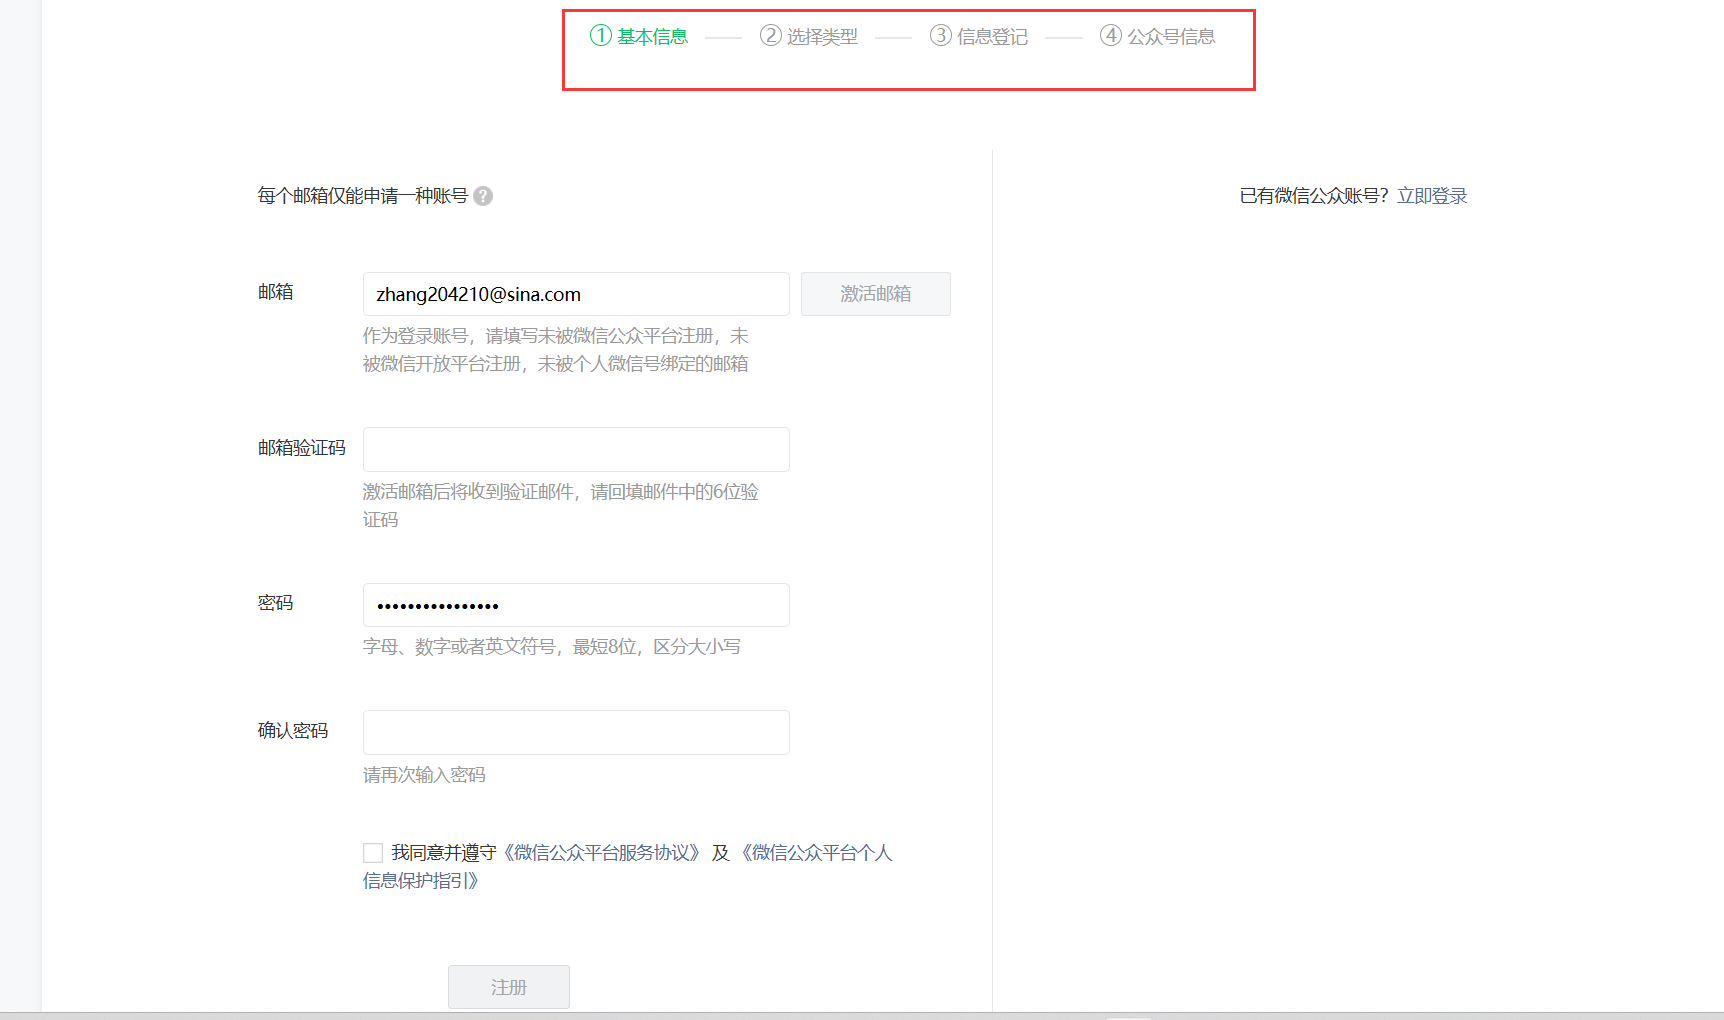The width and height of the screenshot is (1724, 1020).
Task: Click the 注册 register button
Action: coord(509,987)
